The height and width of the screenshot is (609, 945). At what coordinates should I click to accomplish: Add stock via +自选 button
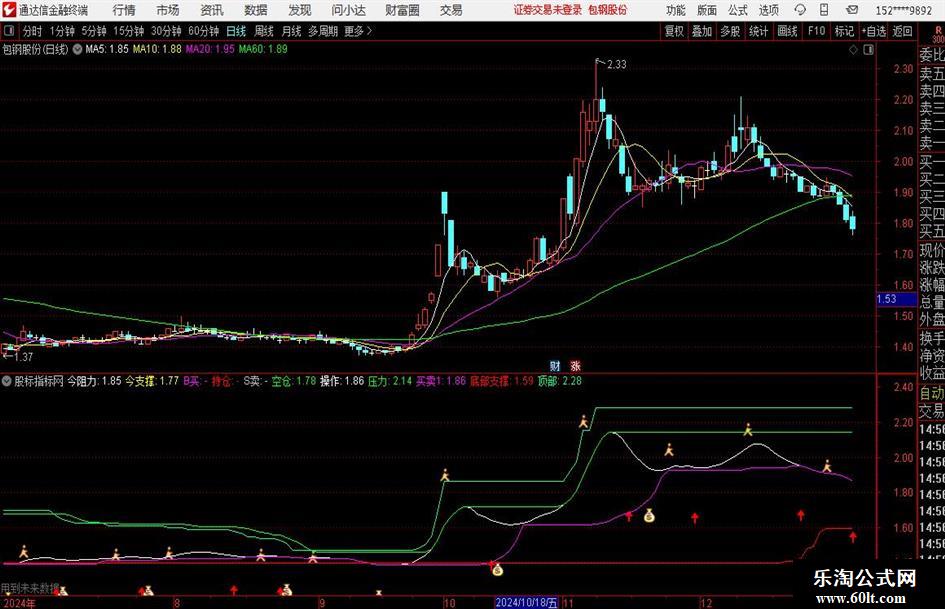[874, 31]
